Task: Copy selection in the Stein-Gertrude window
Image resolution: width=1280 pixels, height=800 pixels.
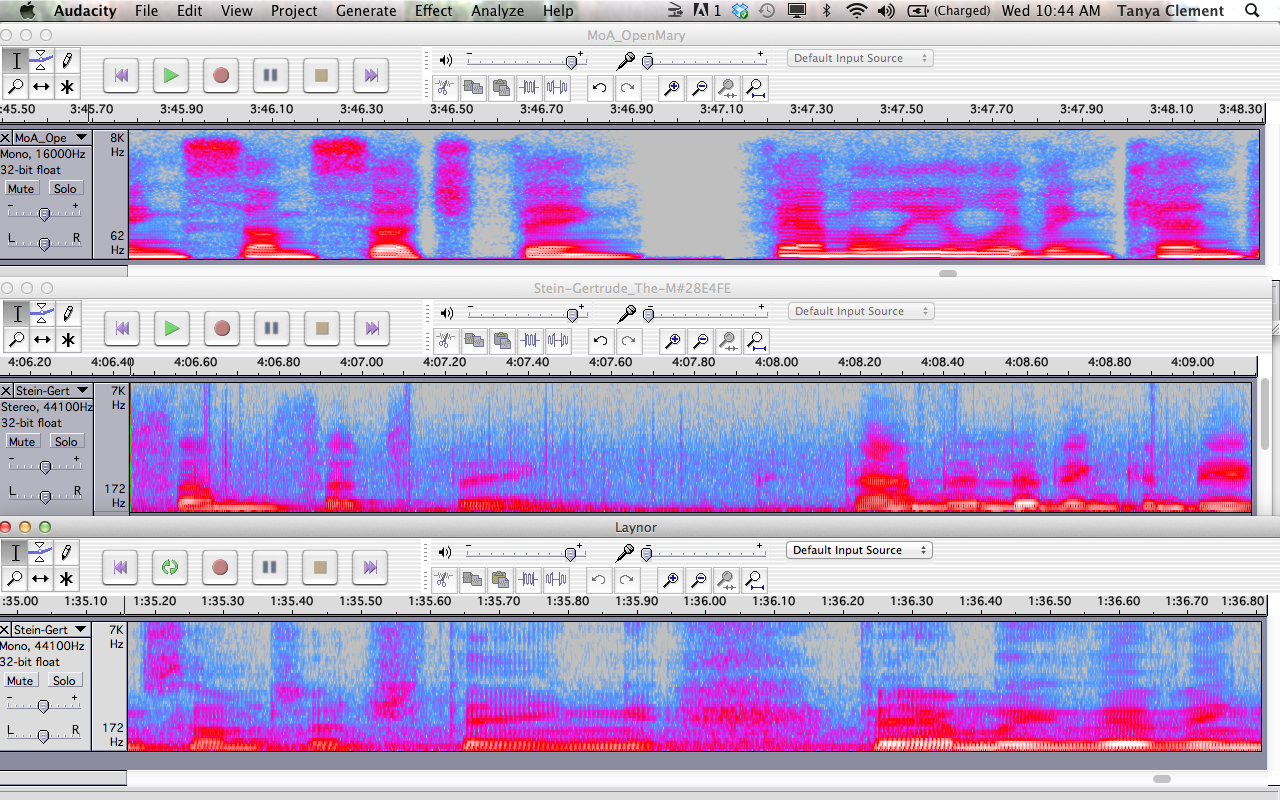Action: point(474,341)
